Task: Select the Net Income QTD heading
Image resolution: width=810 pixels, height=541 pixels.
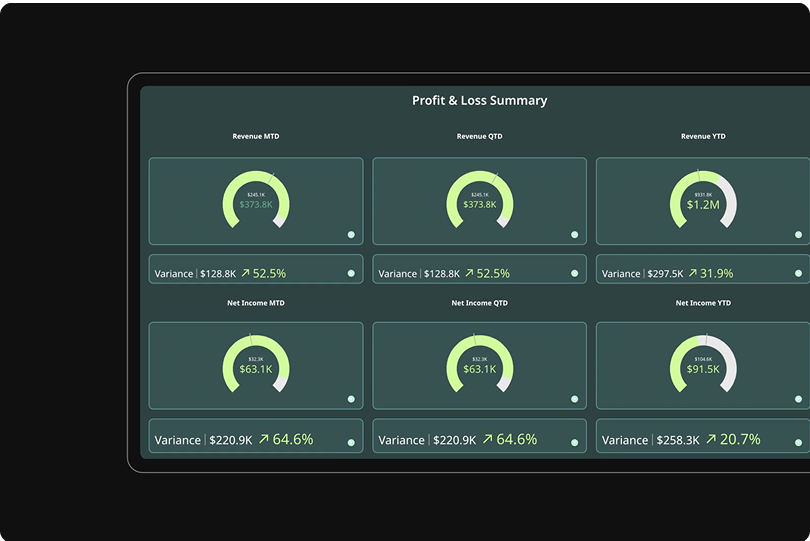Action: coord(479,303)
